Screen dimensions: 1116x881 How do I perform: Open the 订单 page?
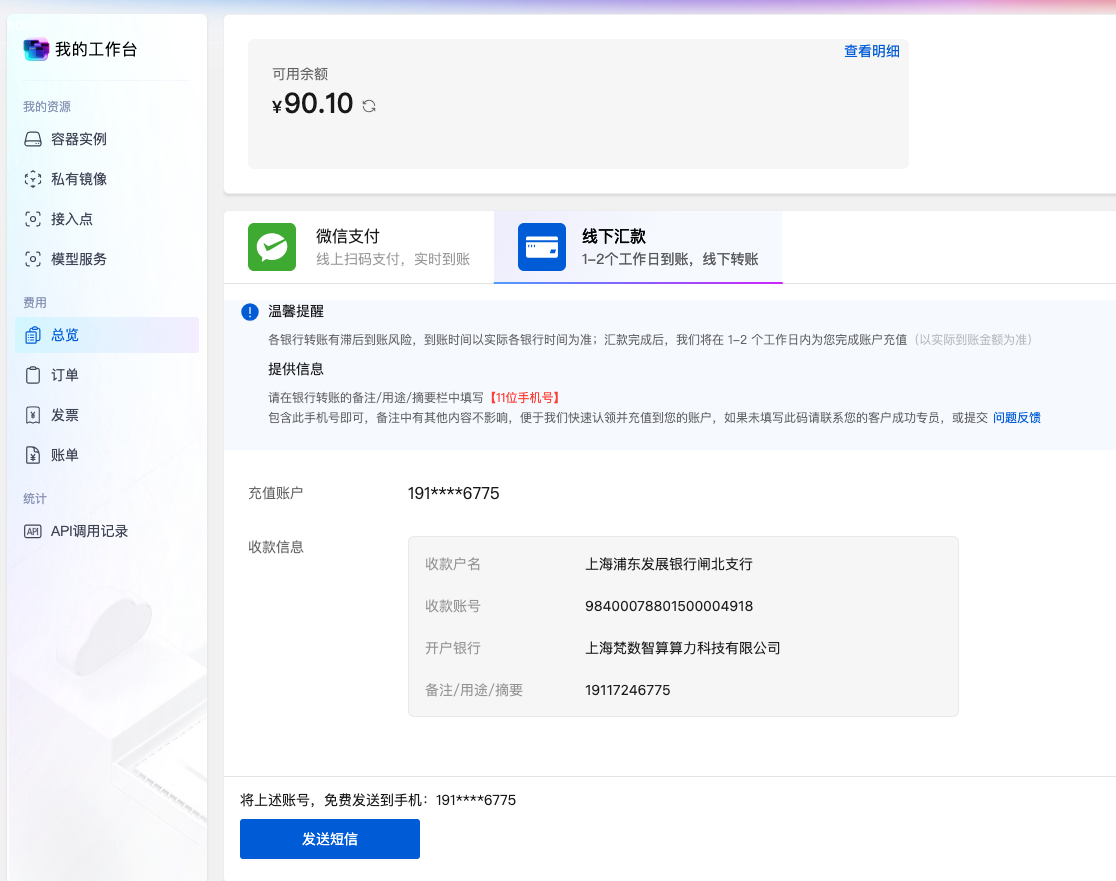(107, 375)
